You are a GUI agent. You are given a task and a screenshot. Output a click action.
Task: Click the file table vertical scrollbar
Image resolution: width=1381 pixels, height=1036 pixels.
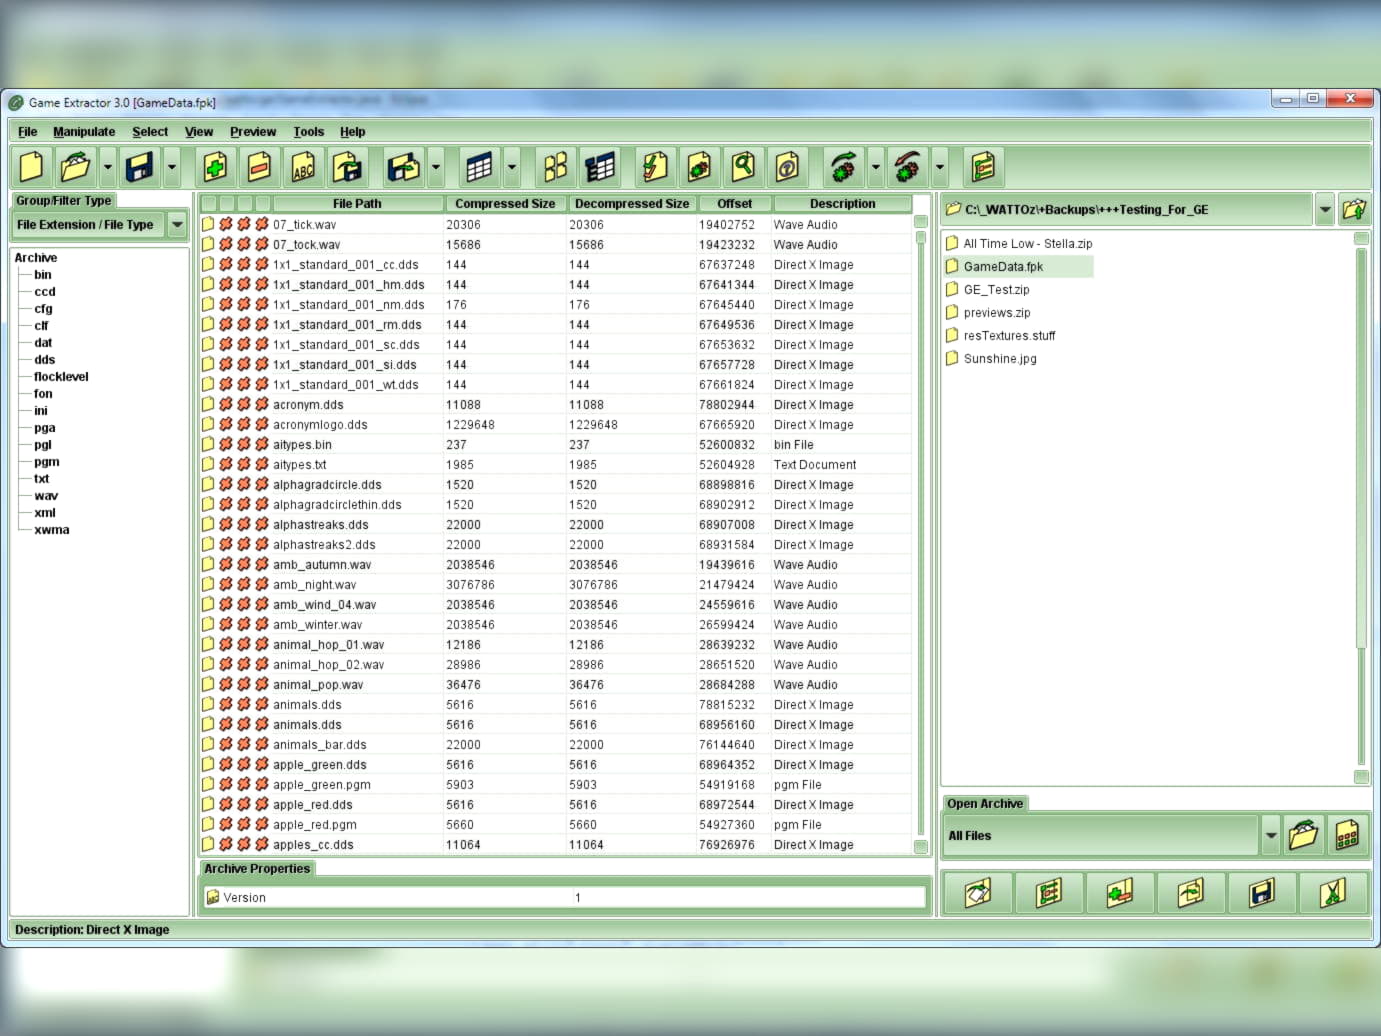point(921,535)
